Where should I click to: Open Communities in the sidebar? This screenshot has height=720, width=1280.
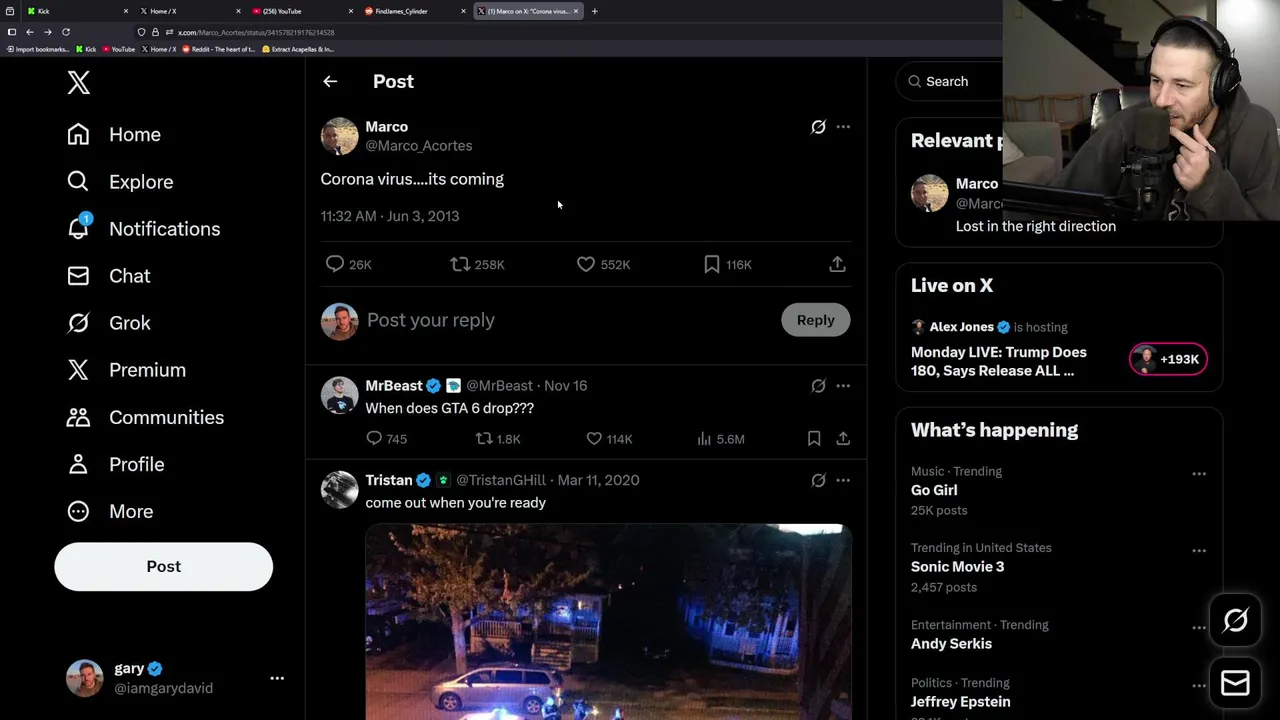145,417
